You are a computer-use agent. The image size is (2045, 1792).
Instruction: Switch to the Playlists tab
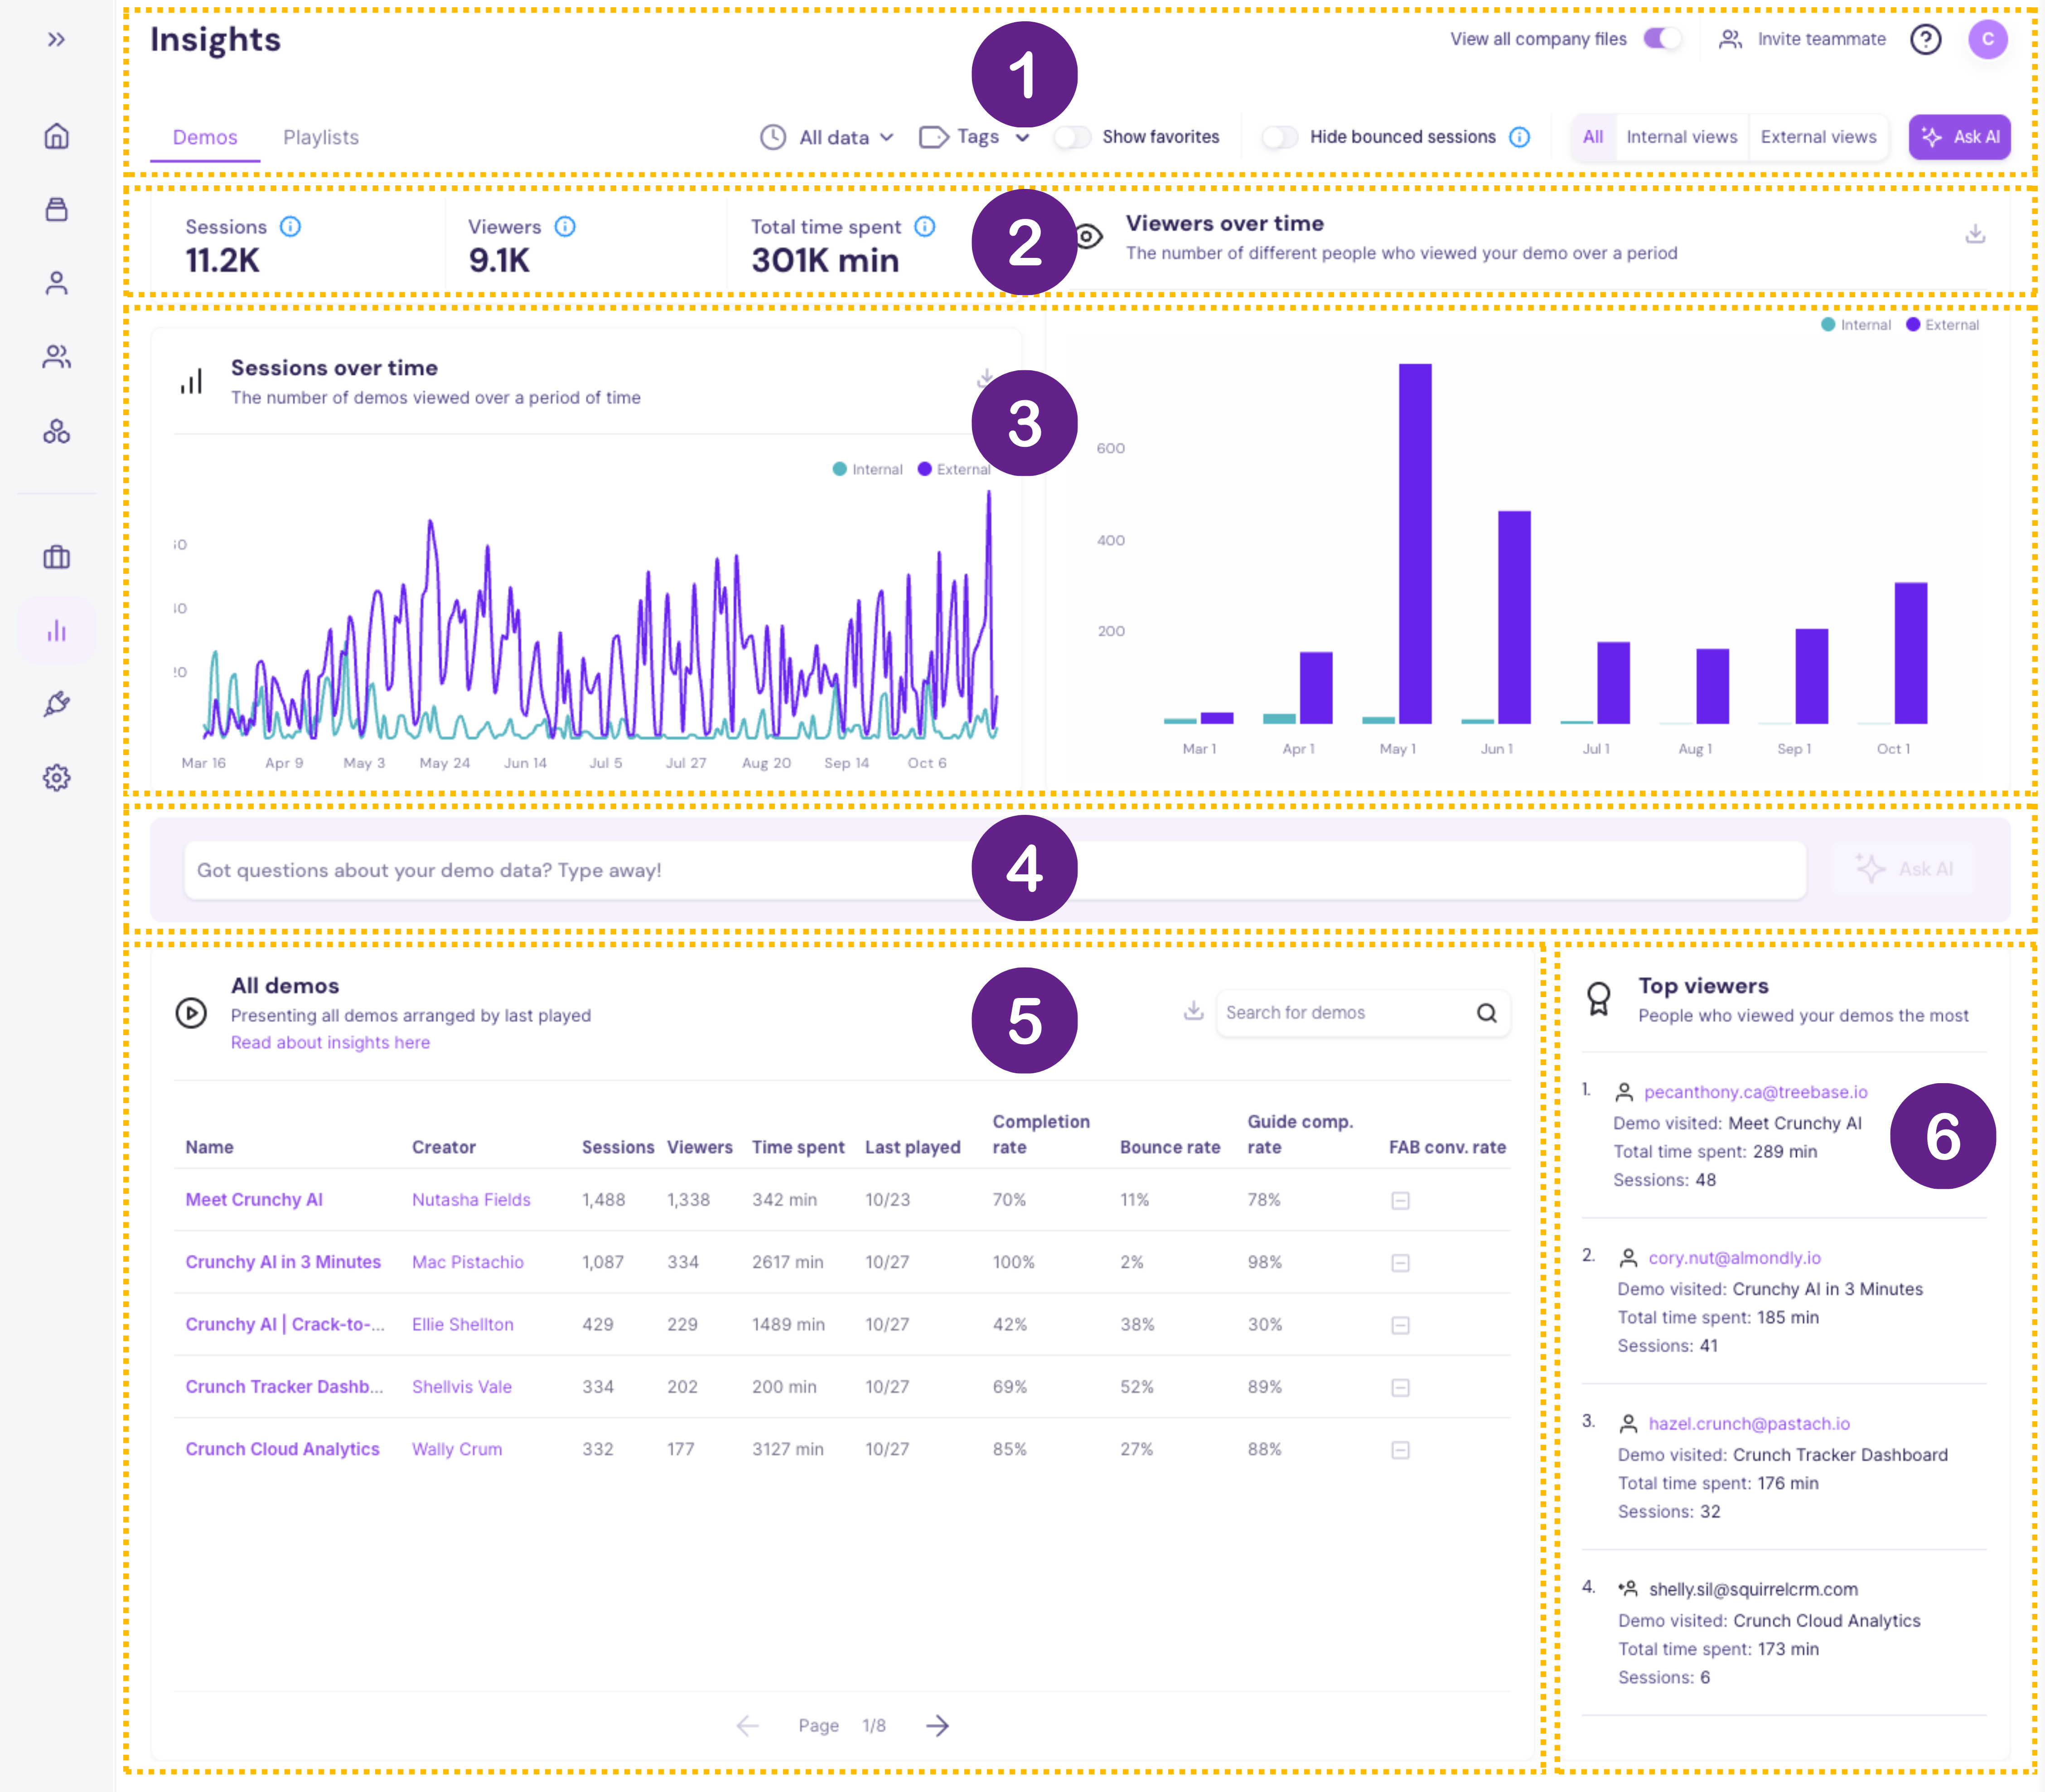[x=320, y=137]
